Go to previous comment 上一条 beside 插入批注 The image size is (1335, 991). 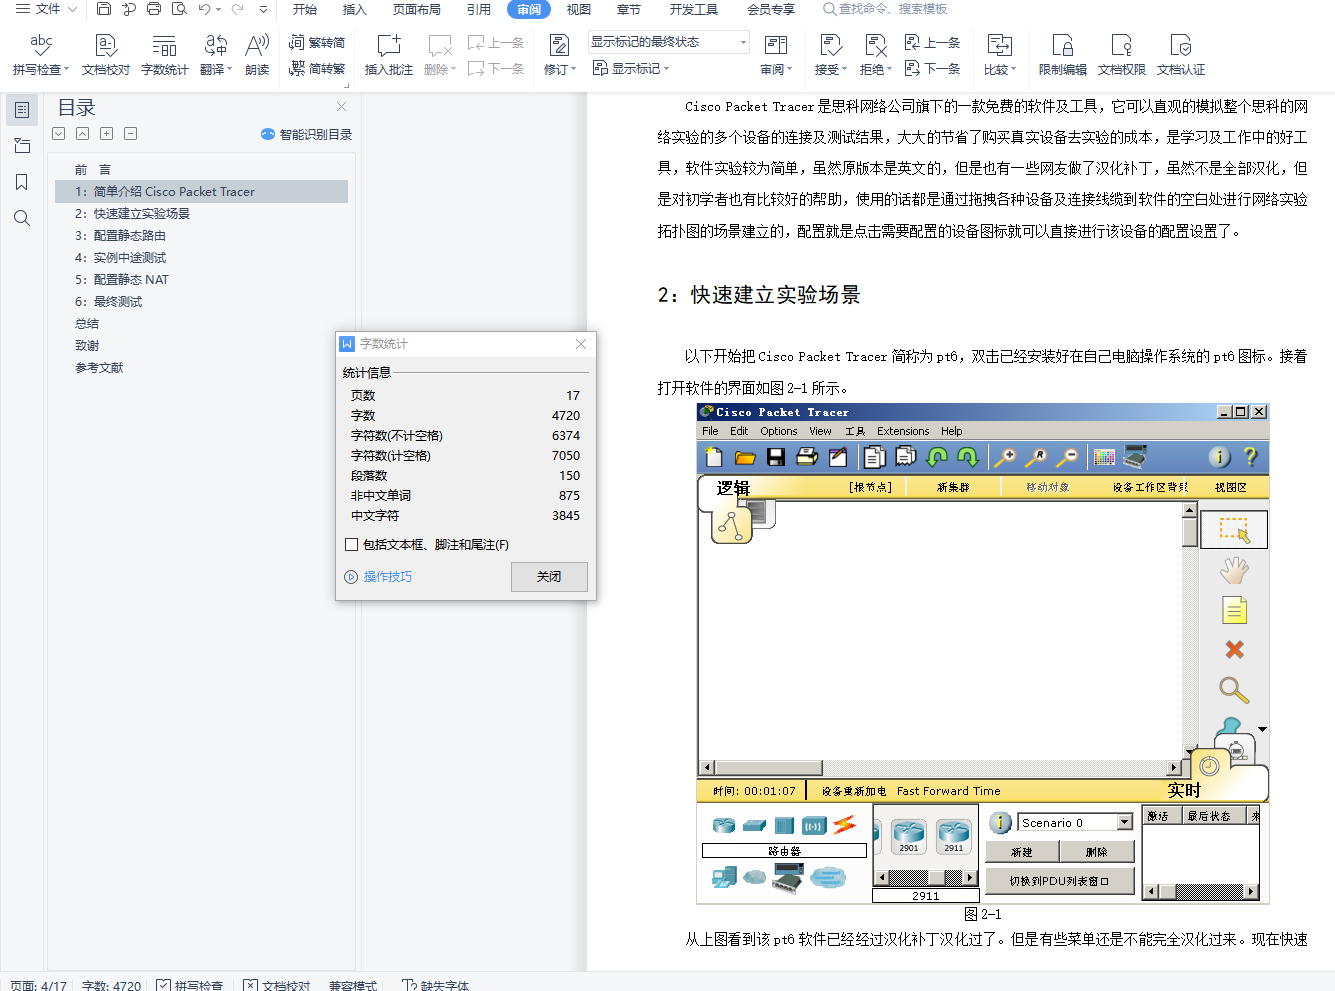tap(496, 42)
